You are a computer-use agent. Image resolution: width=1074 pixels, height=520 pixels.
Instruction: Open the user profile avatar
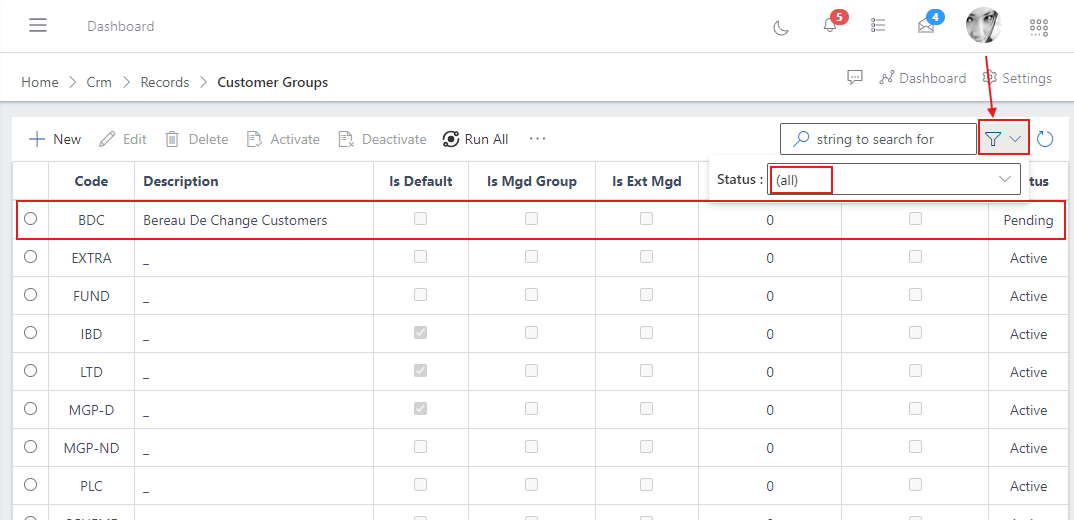(x=984, y=26)
